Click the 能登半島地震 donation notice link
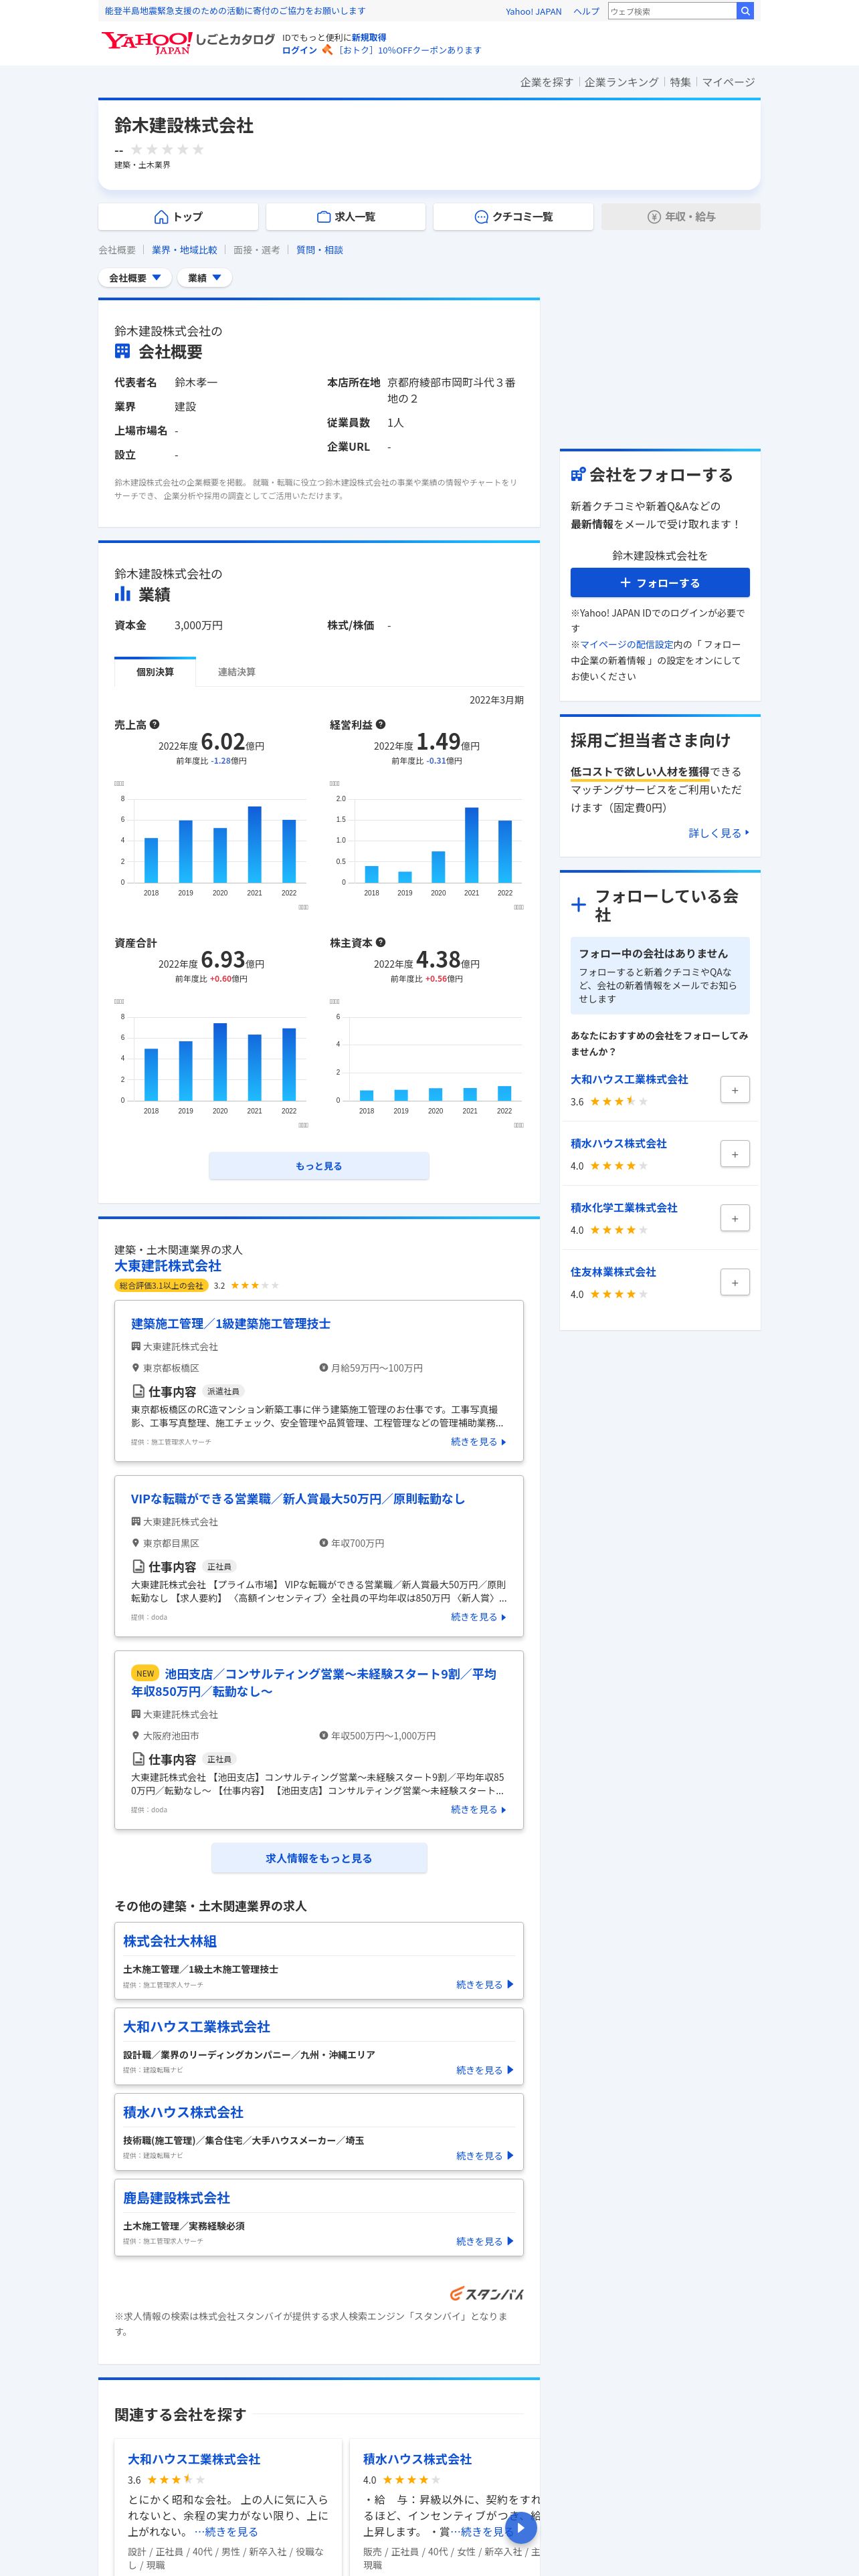Image resolution: width=859 pixels, height=2576 pixels. coord(235,11)
